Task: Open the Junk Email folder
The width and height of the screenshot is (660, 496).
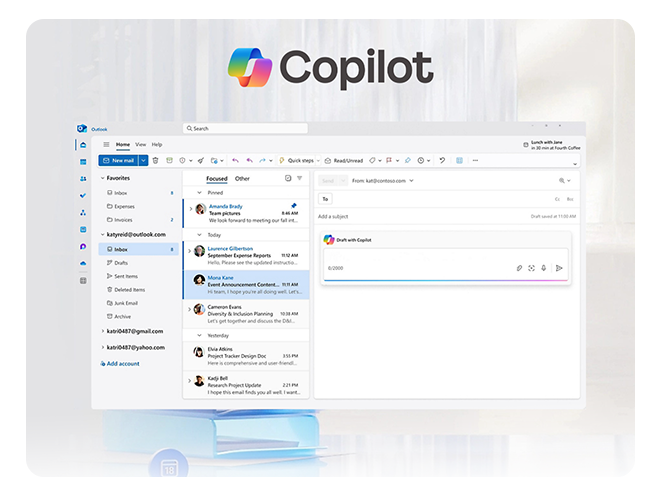Action: point(138,303)
